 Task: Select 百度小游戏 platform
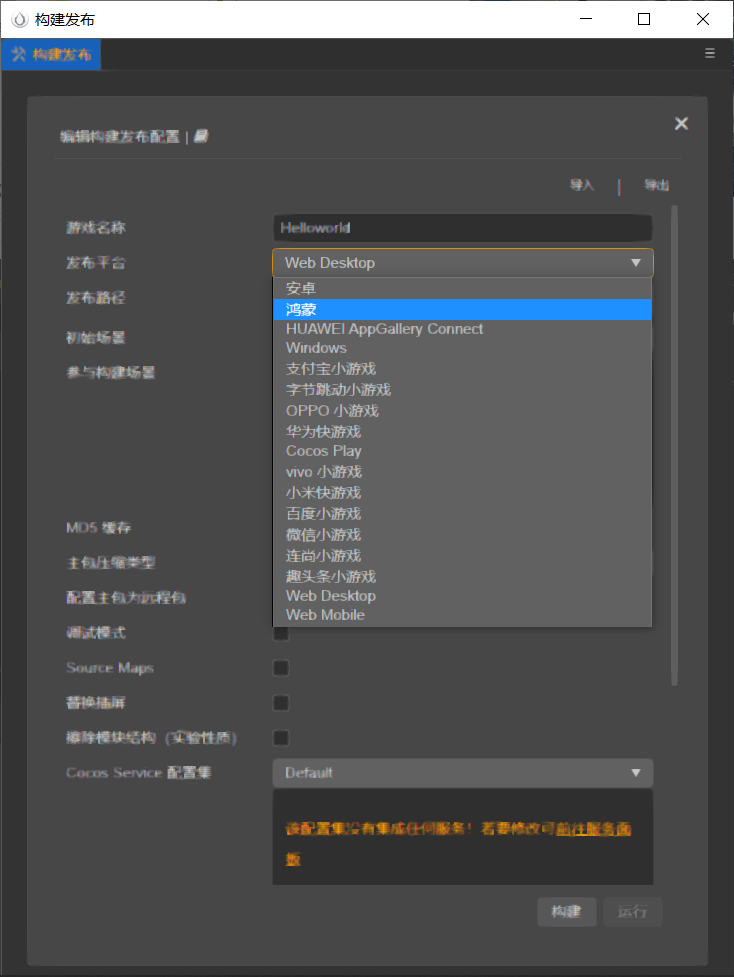pyautogui.click(x=462, y=514)
